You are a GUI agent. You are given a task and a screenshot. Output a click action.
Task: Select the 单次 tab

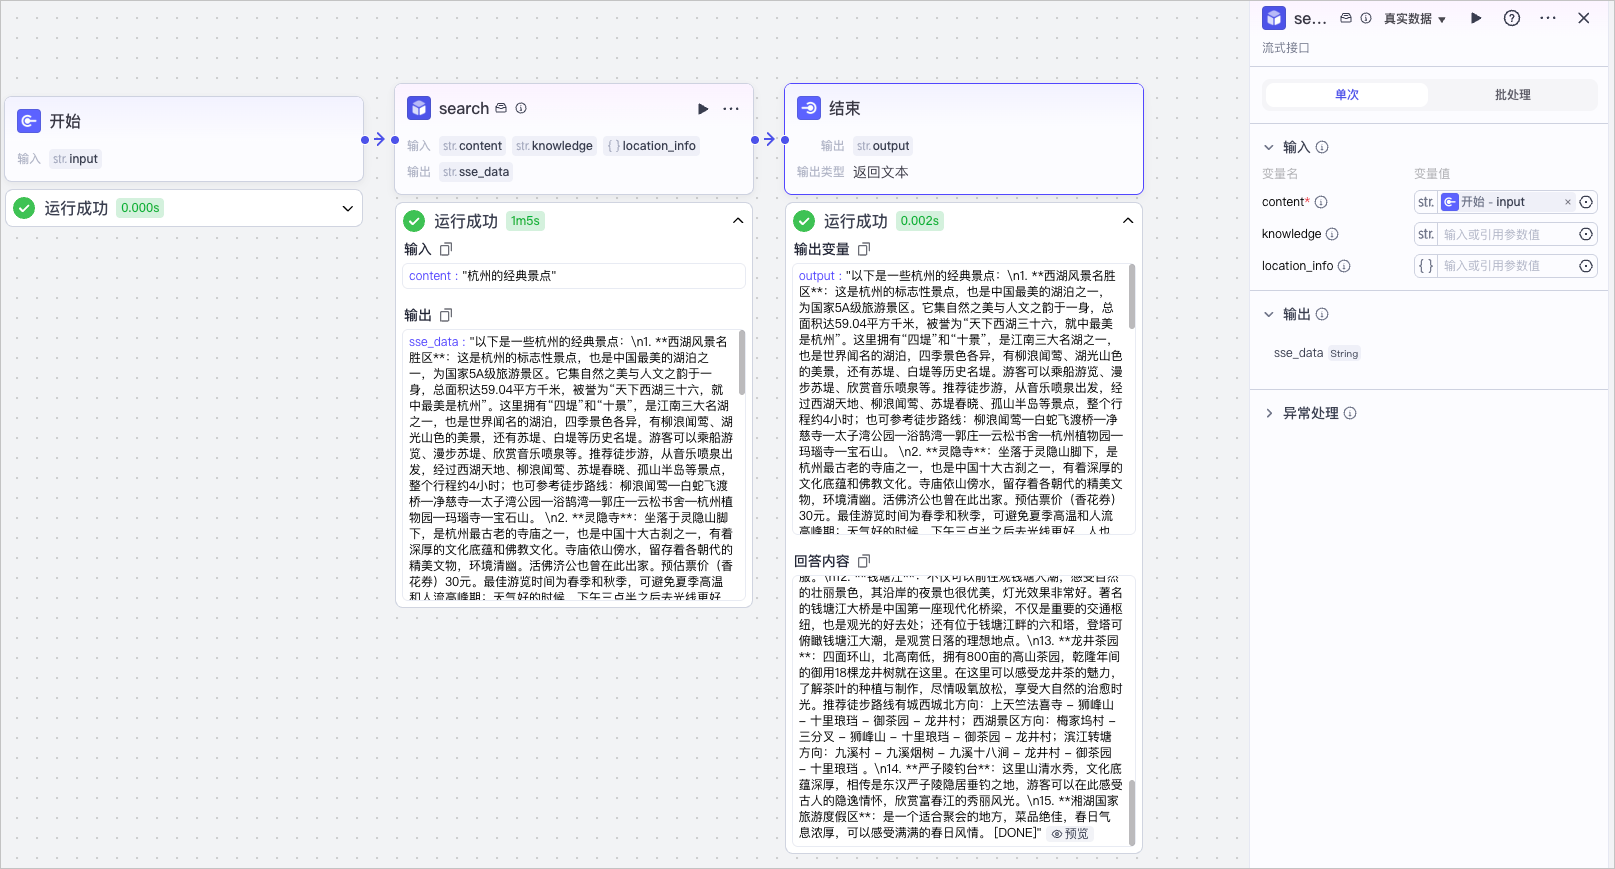pos(1347,95)
